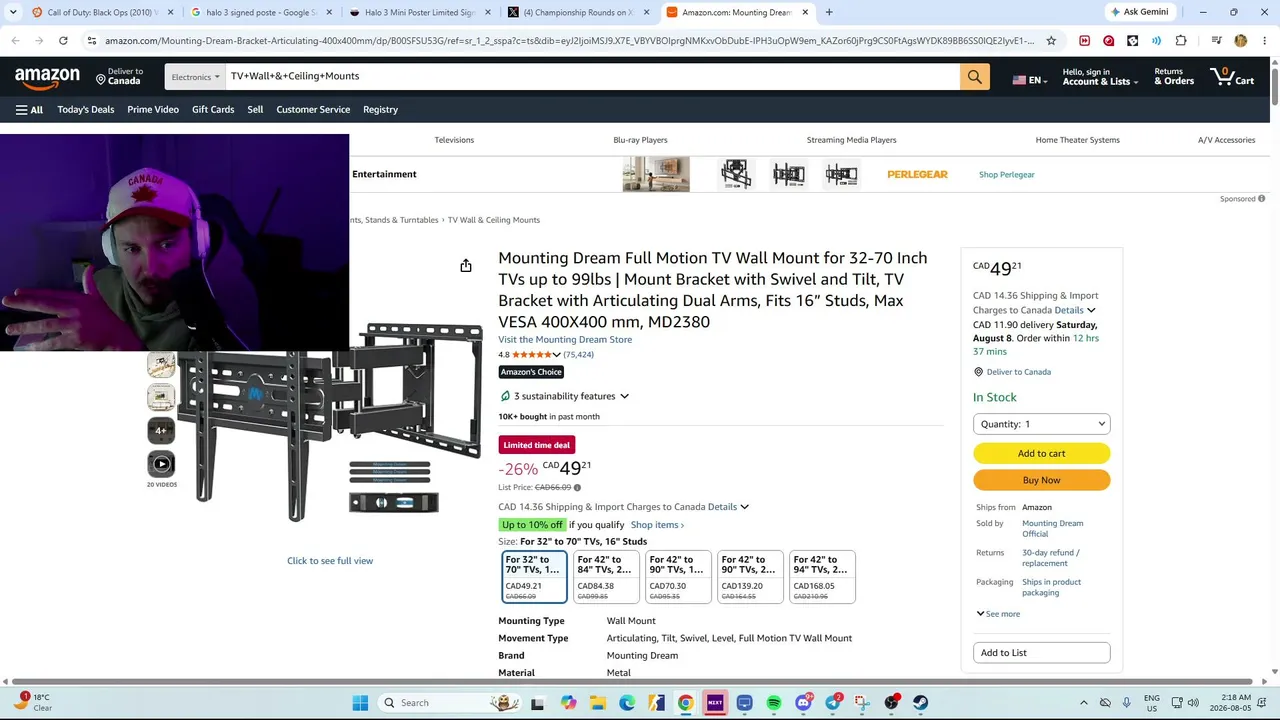Open the Chrome profile avatar
This screenshot has width=1280, height=720.
[x=1240, y=41]
